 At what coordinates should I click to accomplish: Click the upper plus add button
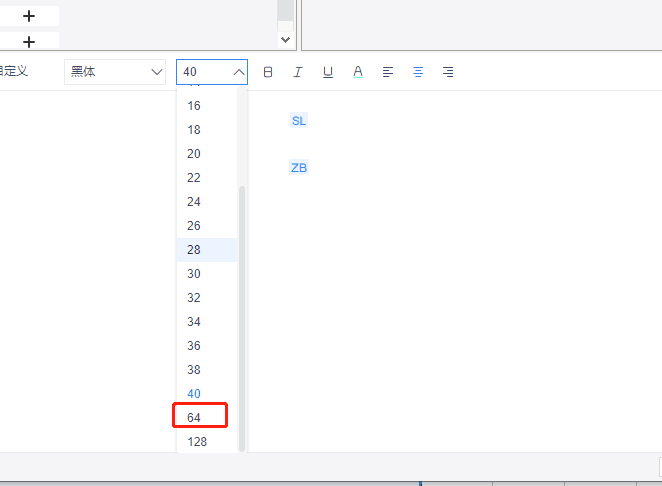click(29, 16)
